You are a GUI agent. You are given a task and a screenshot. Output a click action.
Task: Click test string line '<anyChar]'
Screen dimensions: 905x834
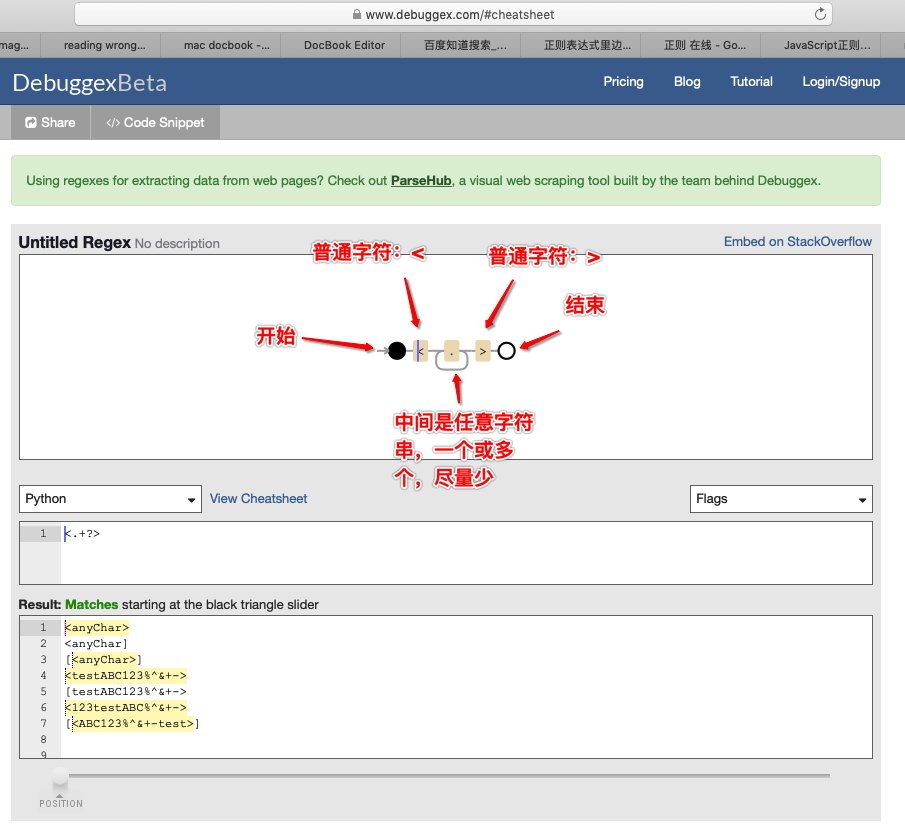[96, 644]
